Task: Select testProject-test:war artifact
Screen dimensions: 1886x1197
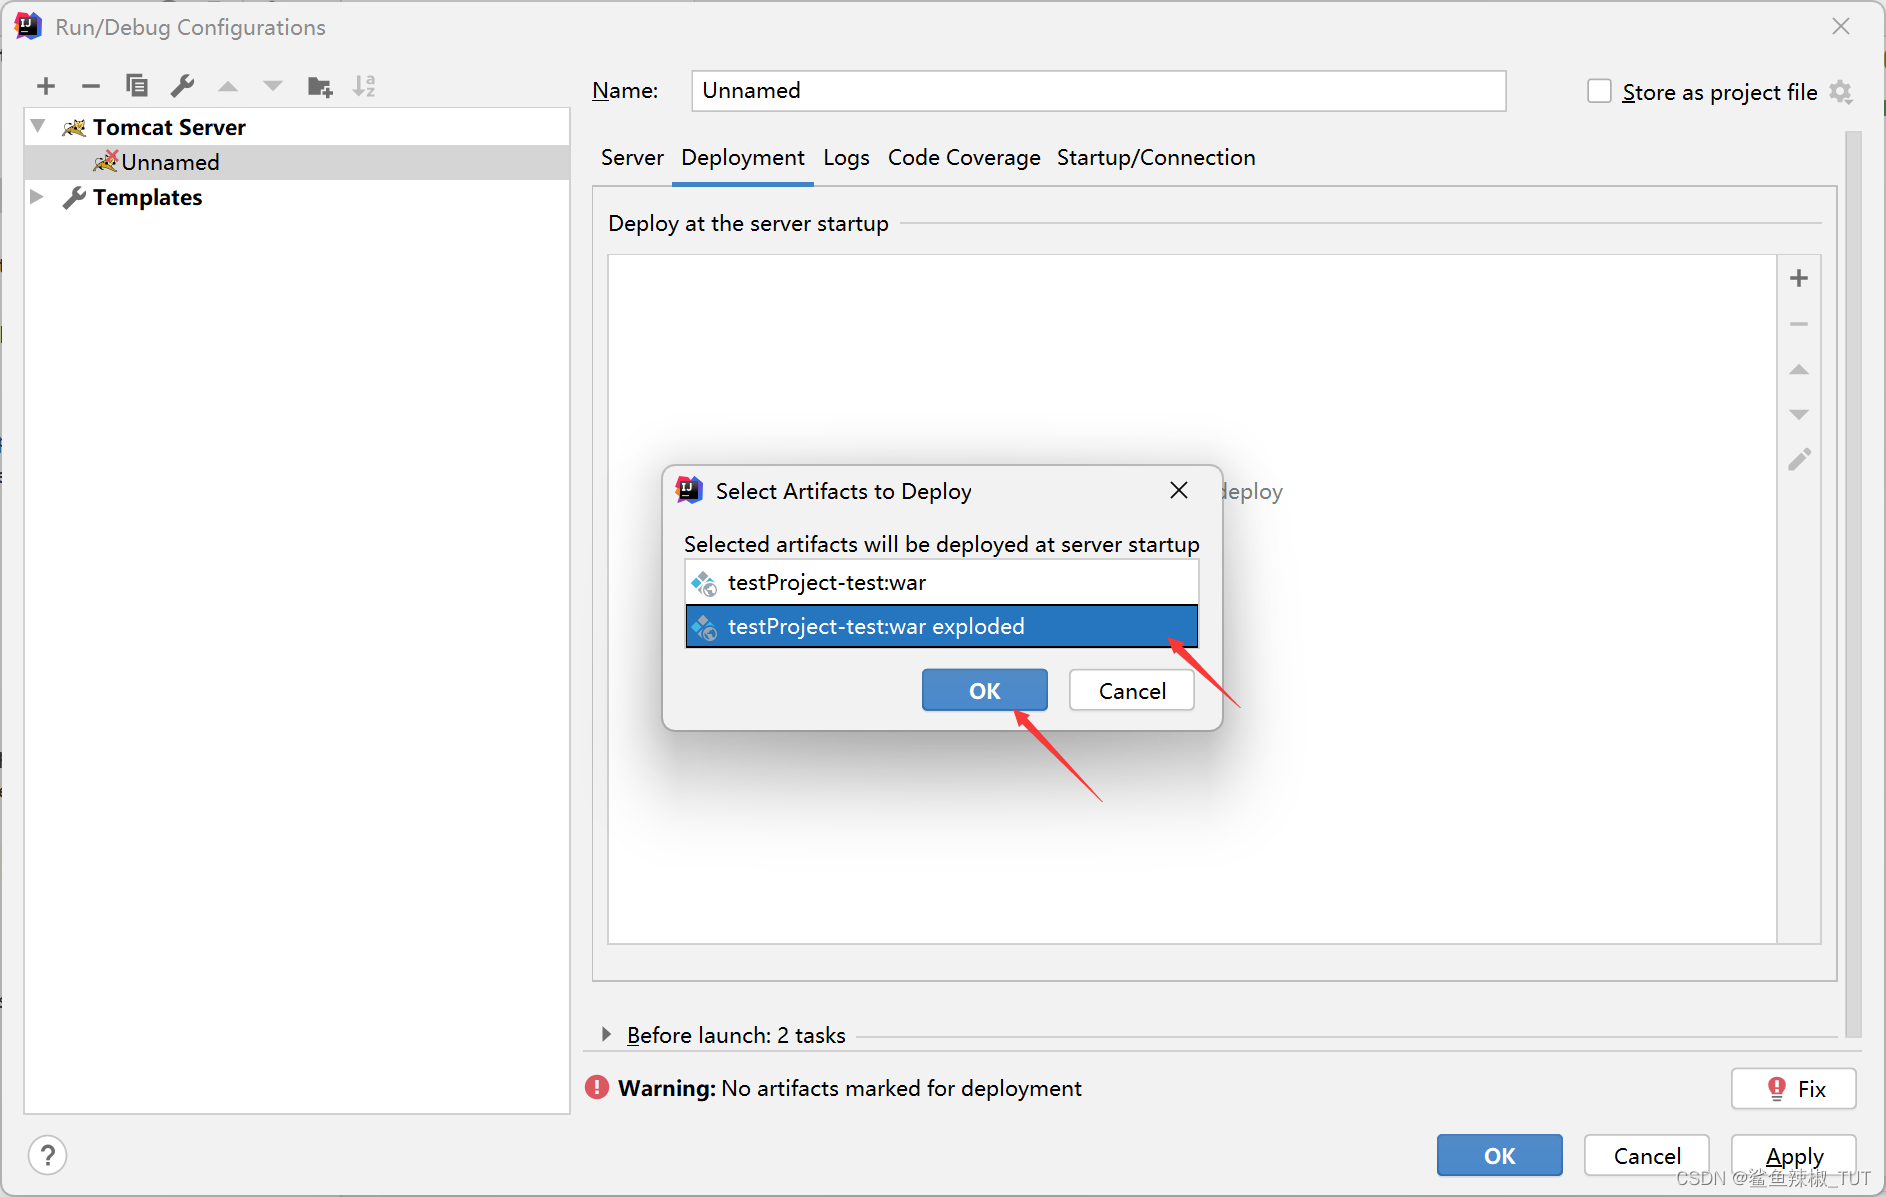Action: point(942,582)
